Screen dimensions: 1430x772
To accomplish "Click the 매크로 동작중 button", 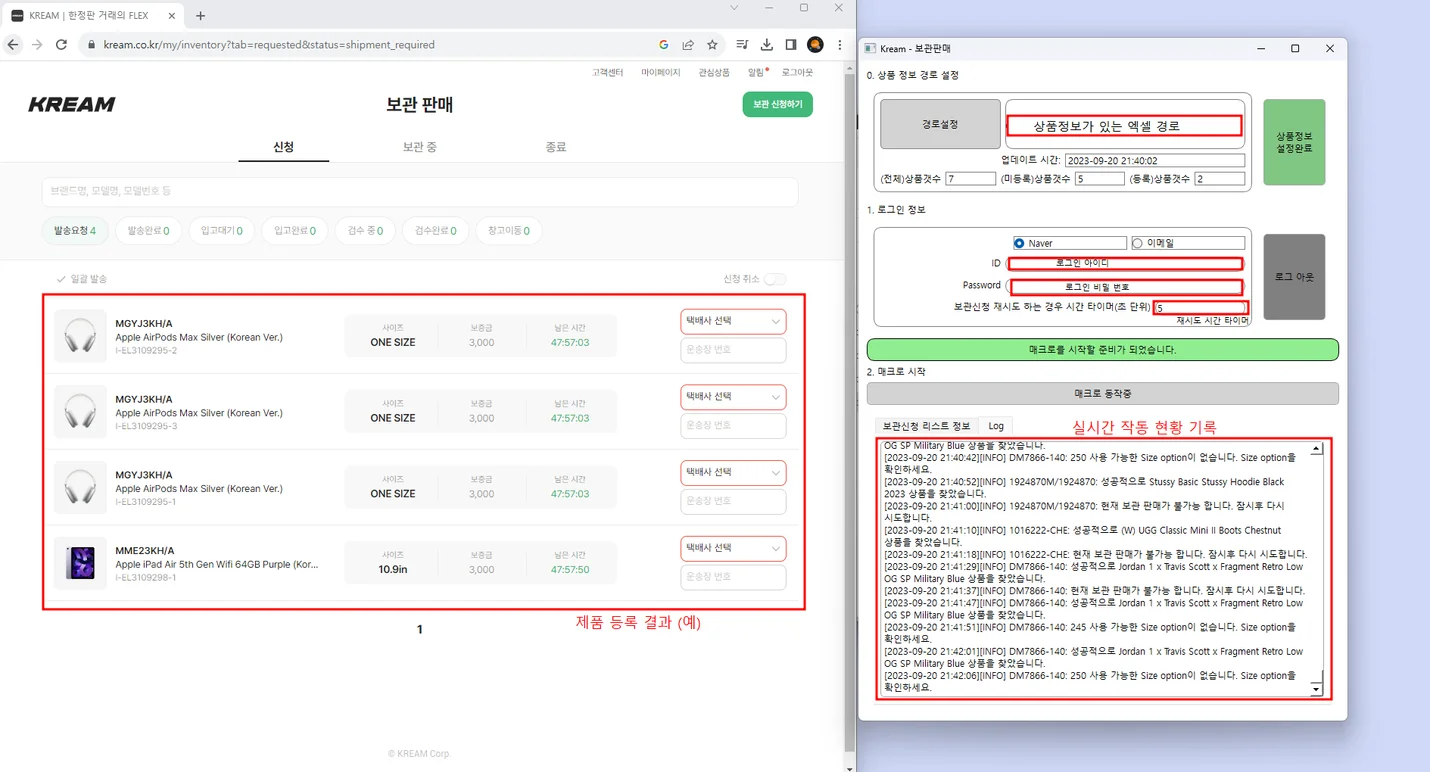I will (1102, 393).
